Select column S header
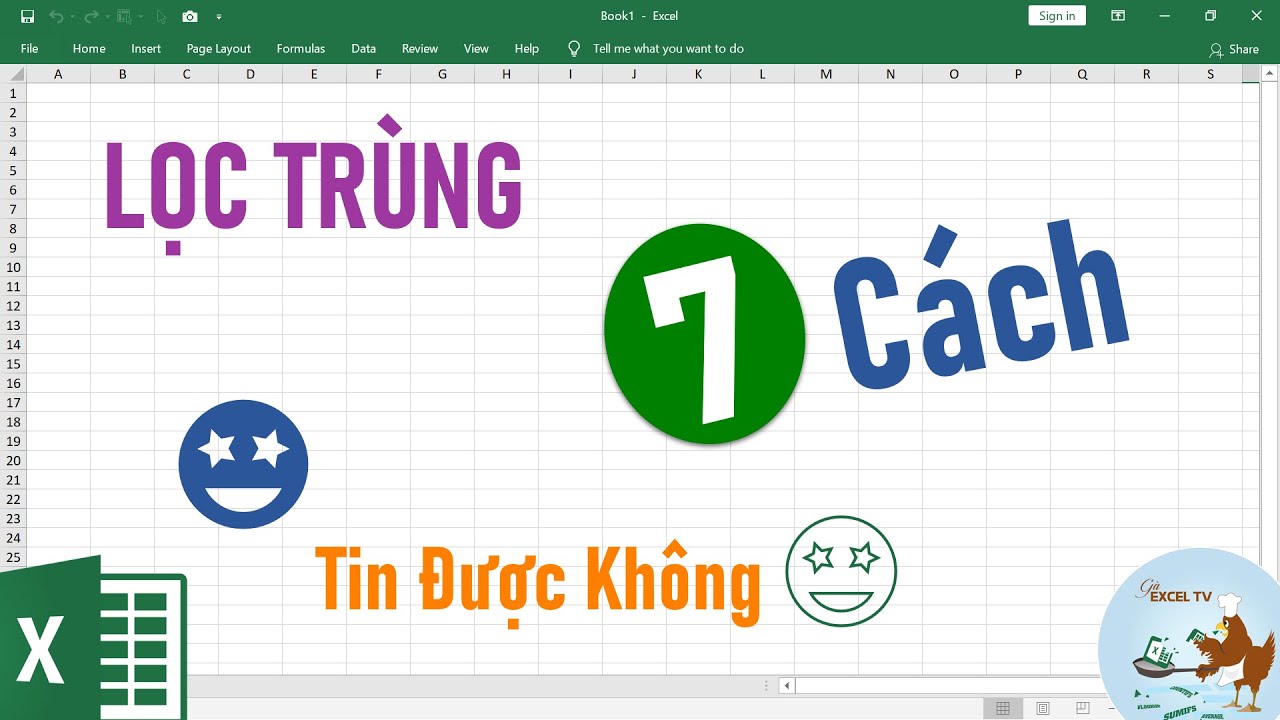This screenshot has width=1280, height=720. click(1210, 74)
